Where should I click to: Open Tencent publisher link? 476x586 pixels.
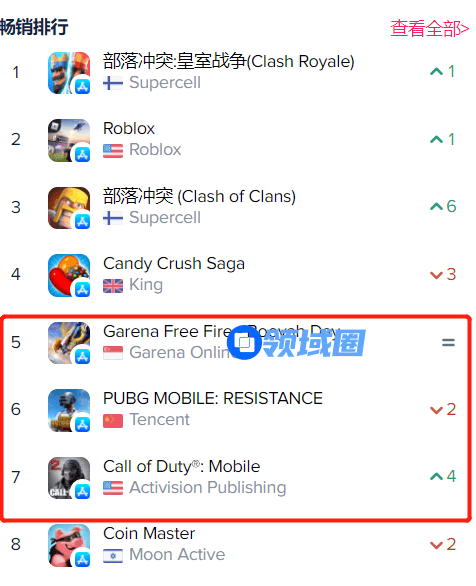160,420
